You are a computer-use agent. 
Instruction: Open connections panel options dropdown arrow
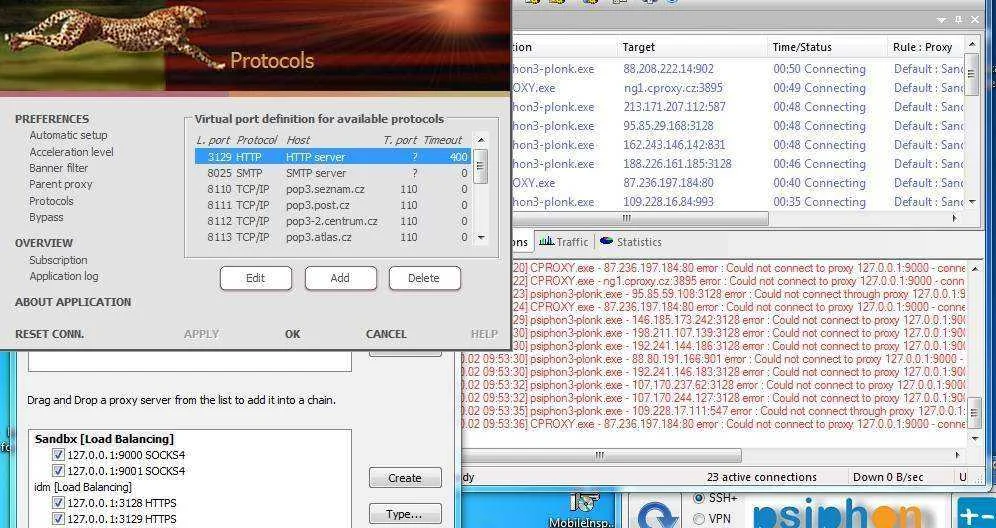coord(942,20)
